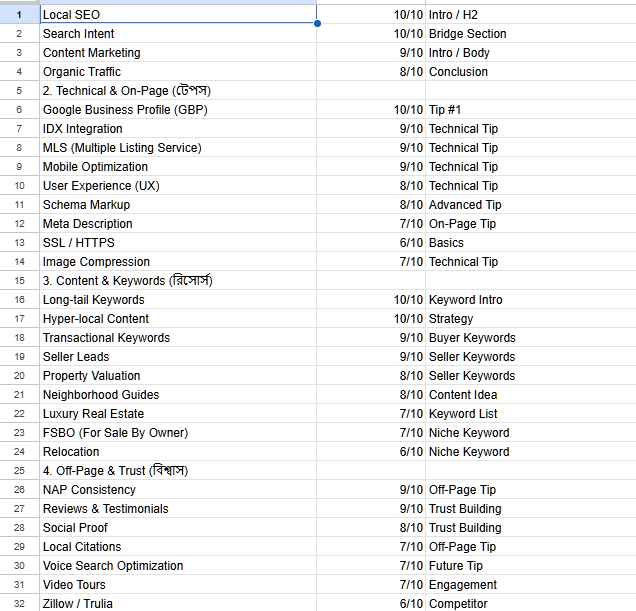This screenshot has width=636, height=611.
Task: Select the 'Transactional Keywords' cell
Action: 178,338
